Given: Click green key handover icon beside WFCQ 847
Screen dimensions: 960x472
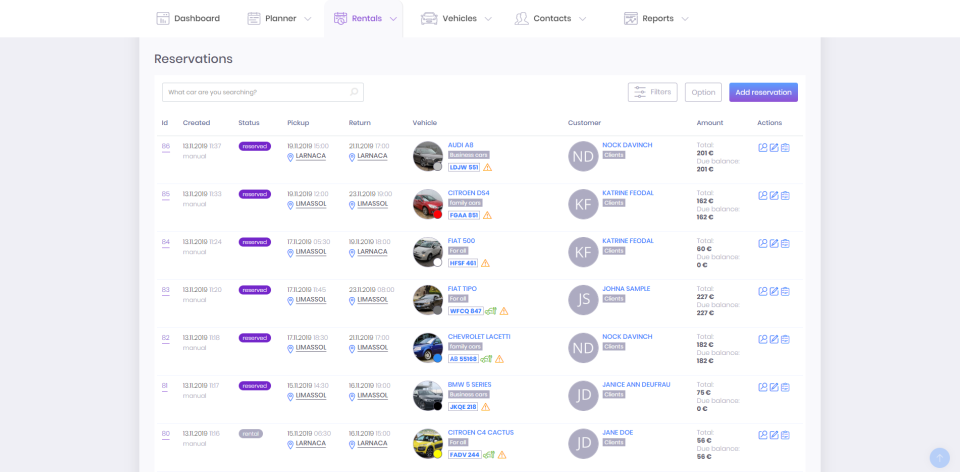Looking at the screenshot, I should (491, 311).
